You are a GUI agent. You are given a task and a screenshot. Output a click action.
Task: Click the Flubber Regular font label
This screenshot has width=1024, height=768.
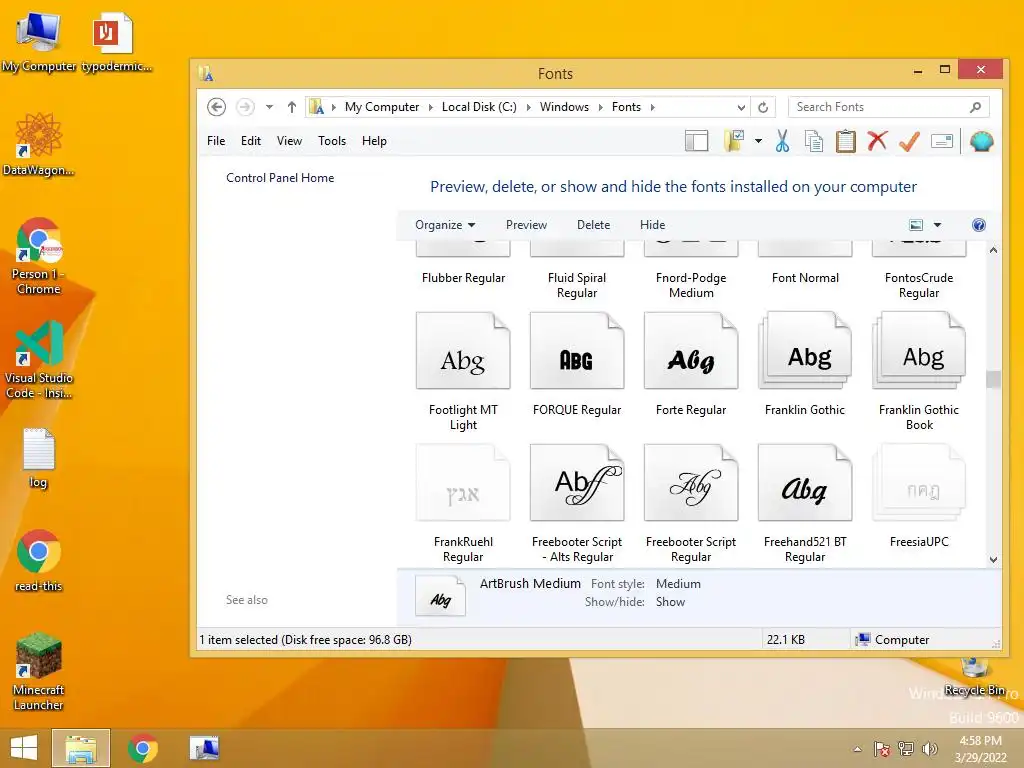click(463, 278)
